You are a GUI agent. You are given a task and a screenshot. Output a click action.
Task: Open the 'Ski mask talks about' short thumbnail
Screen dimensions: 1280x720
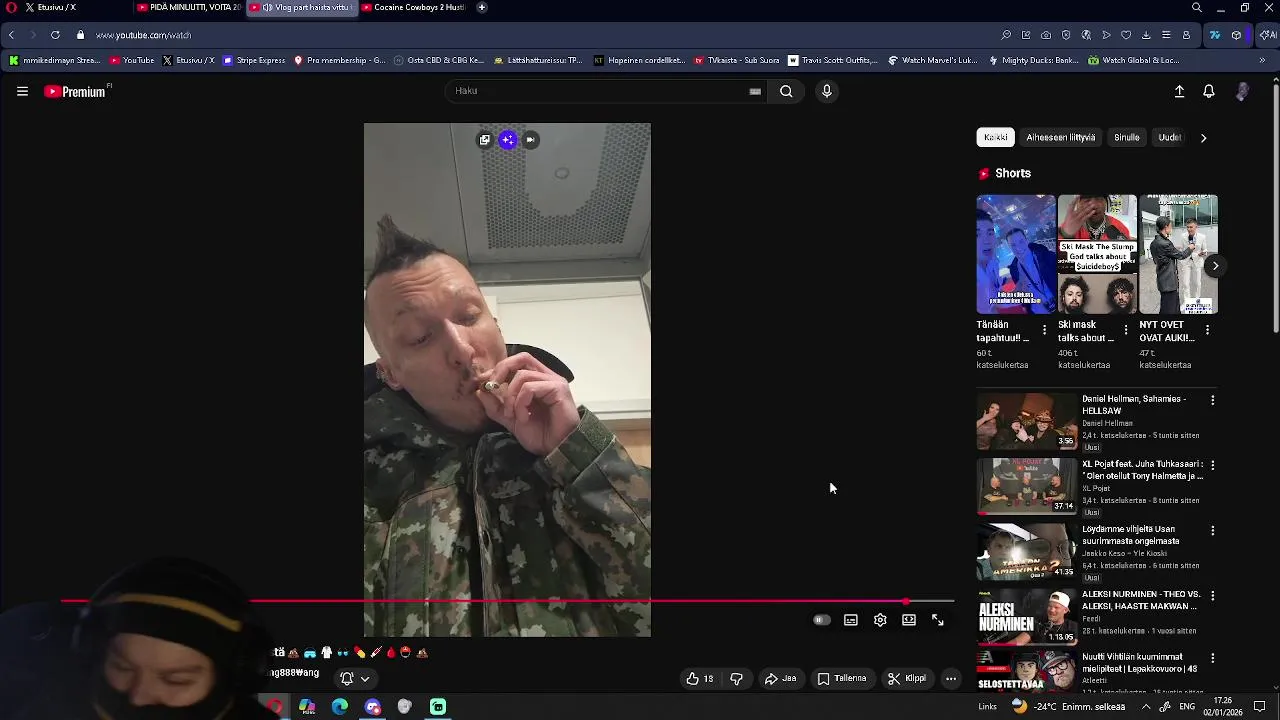1097,254
